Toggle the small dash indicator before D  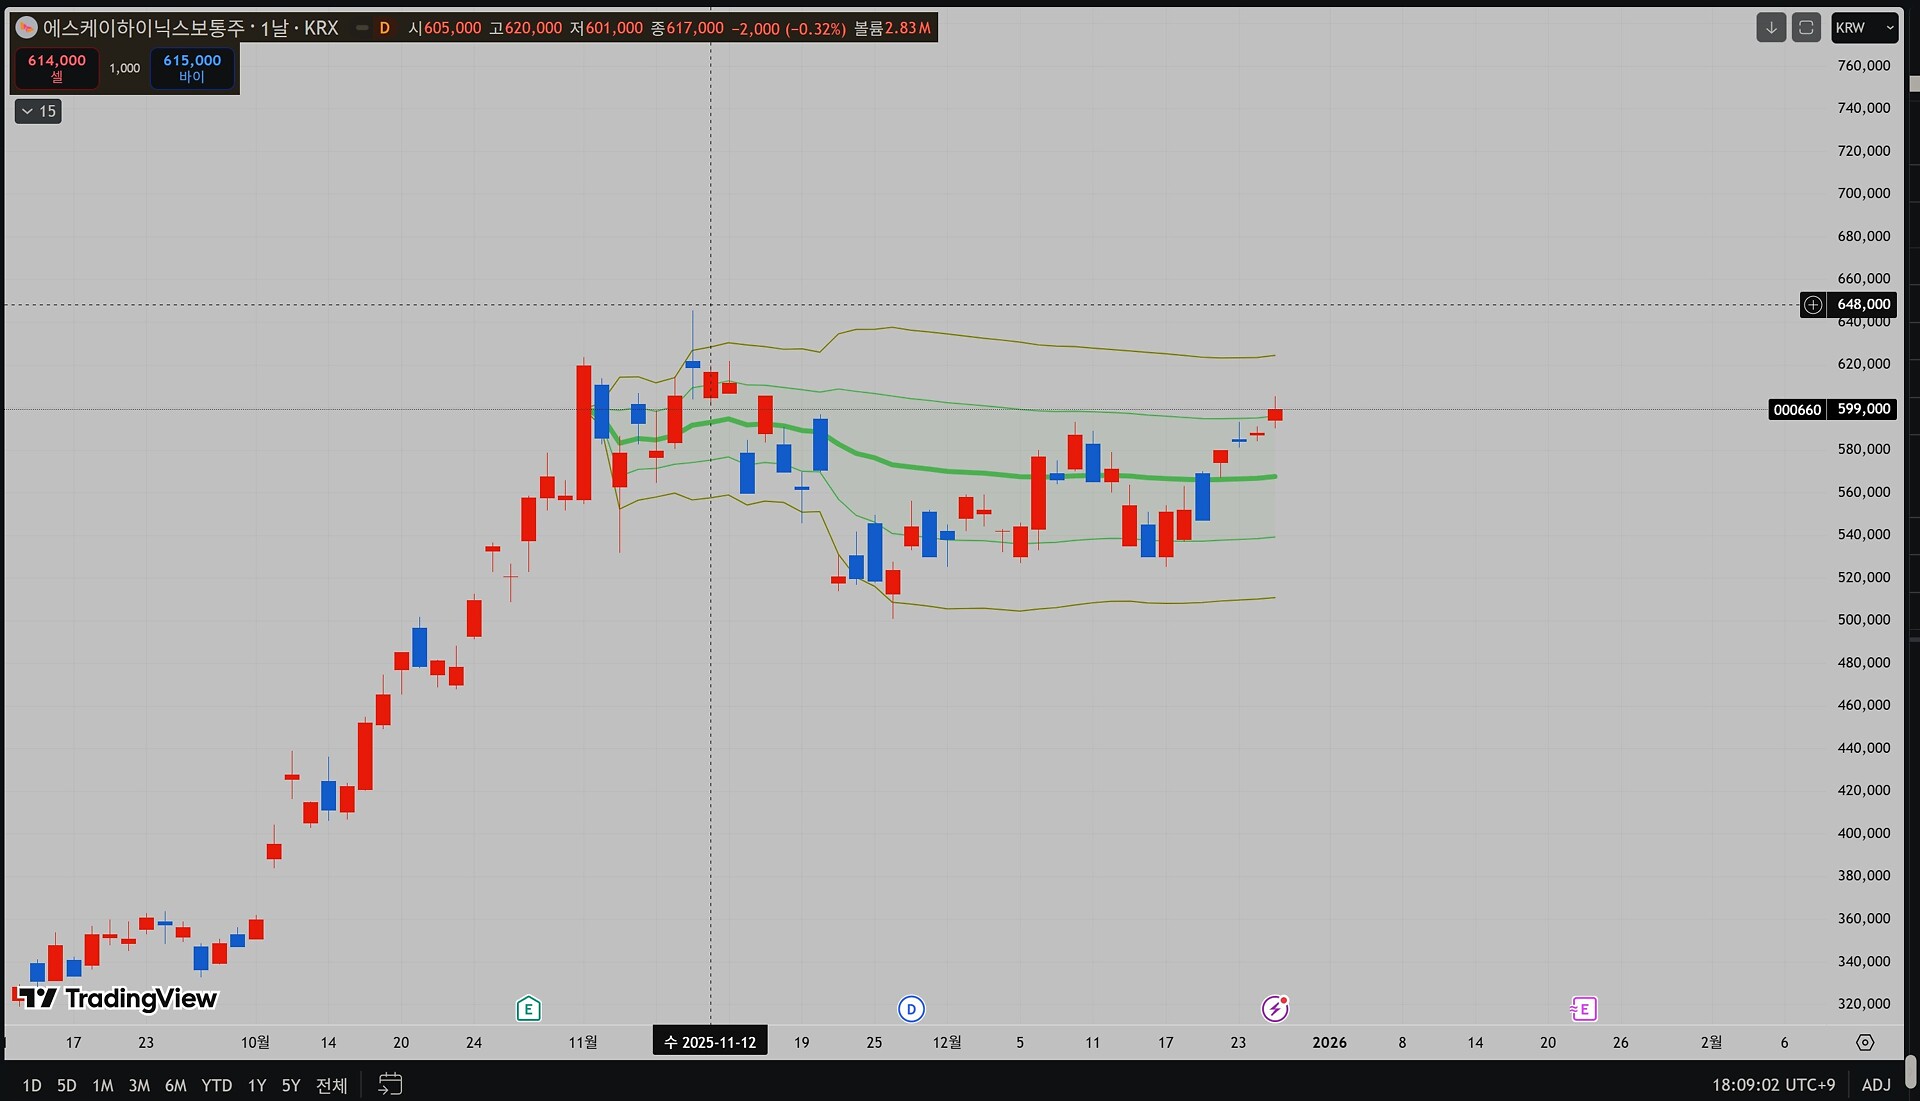[x=362, y=28]
